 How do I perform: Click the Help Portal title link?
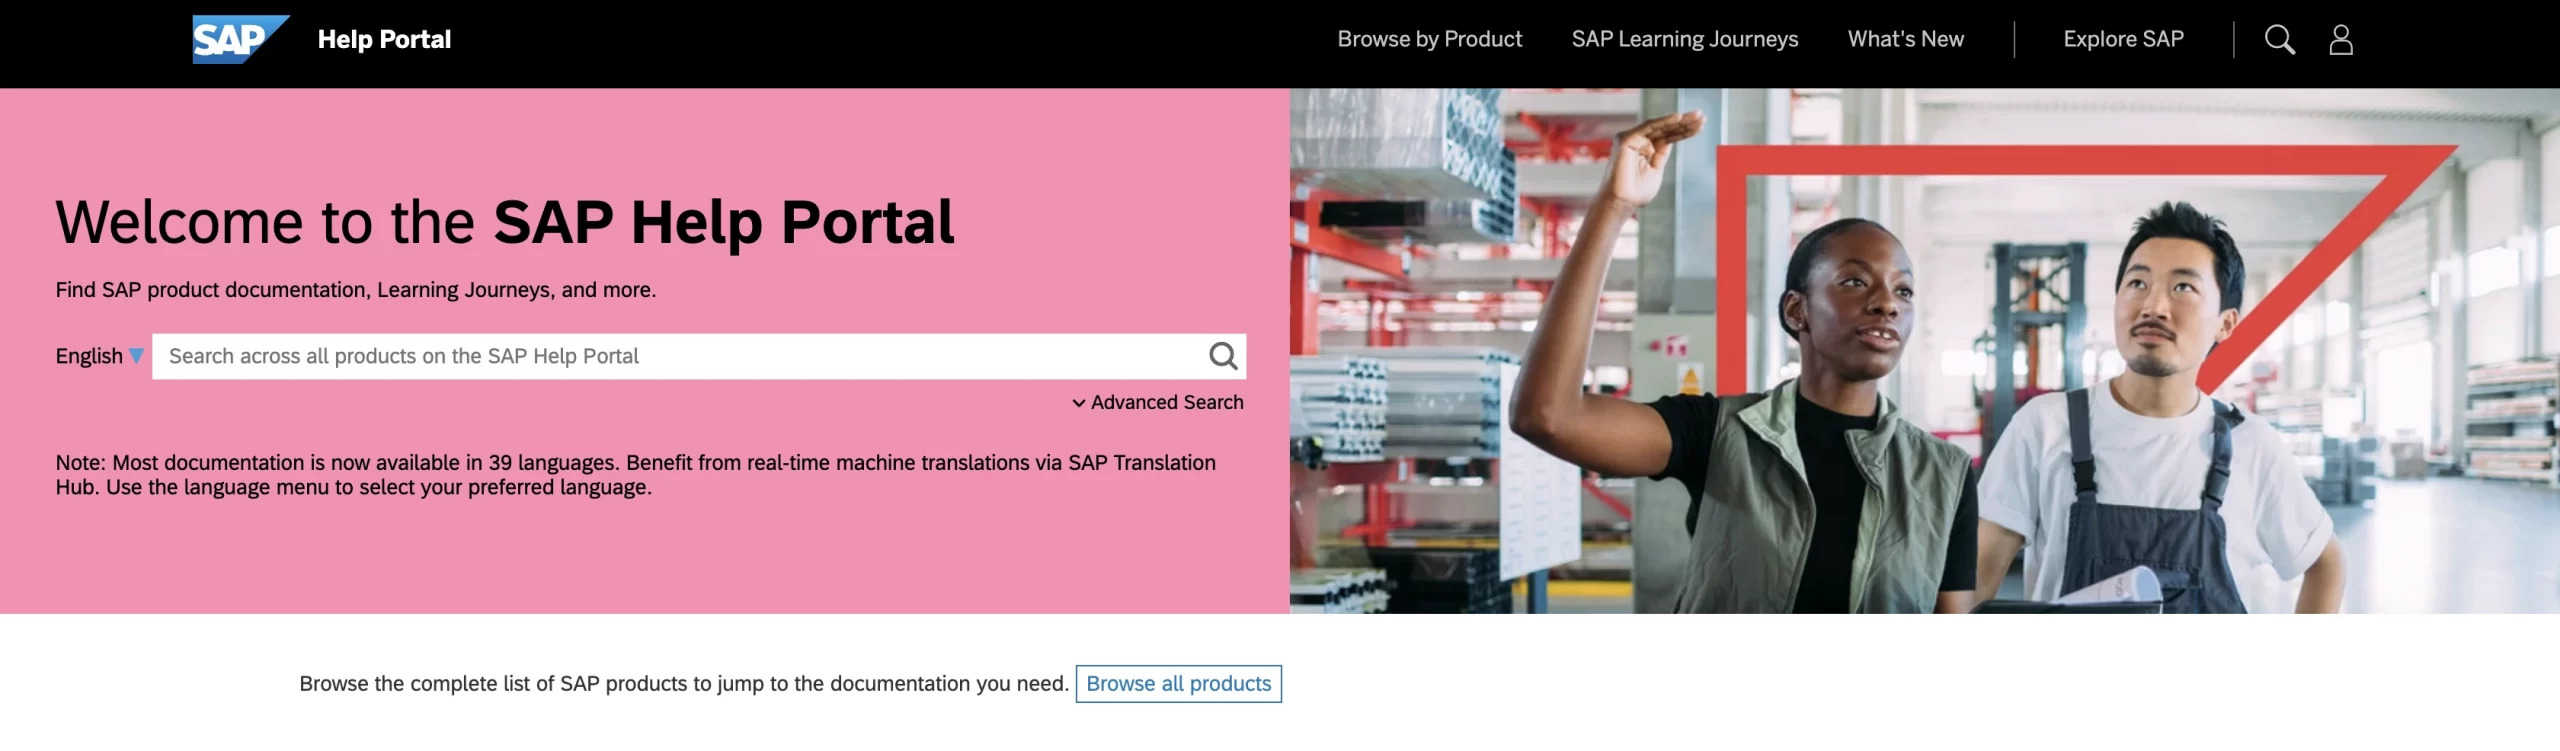pos(384,39)
